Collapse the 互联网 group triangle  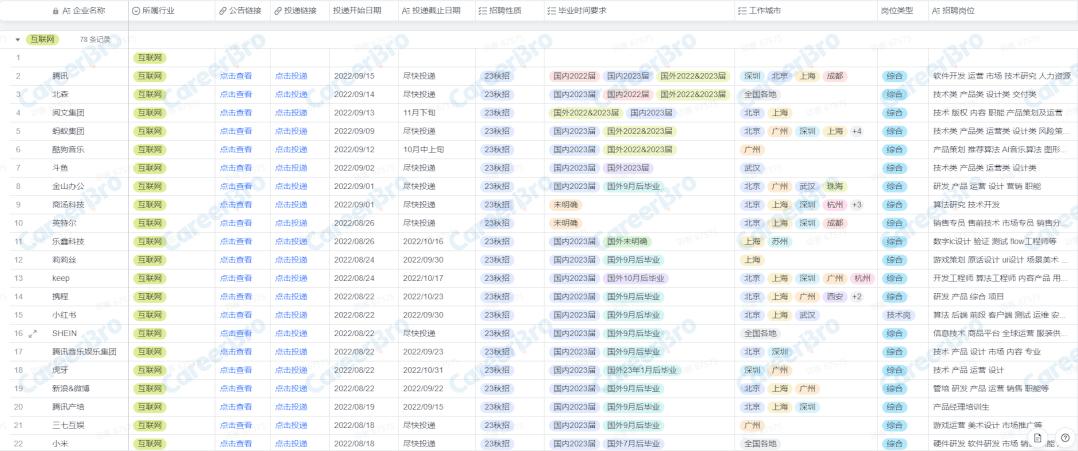(18, 40)
